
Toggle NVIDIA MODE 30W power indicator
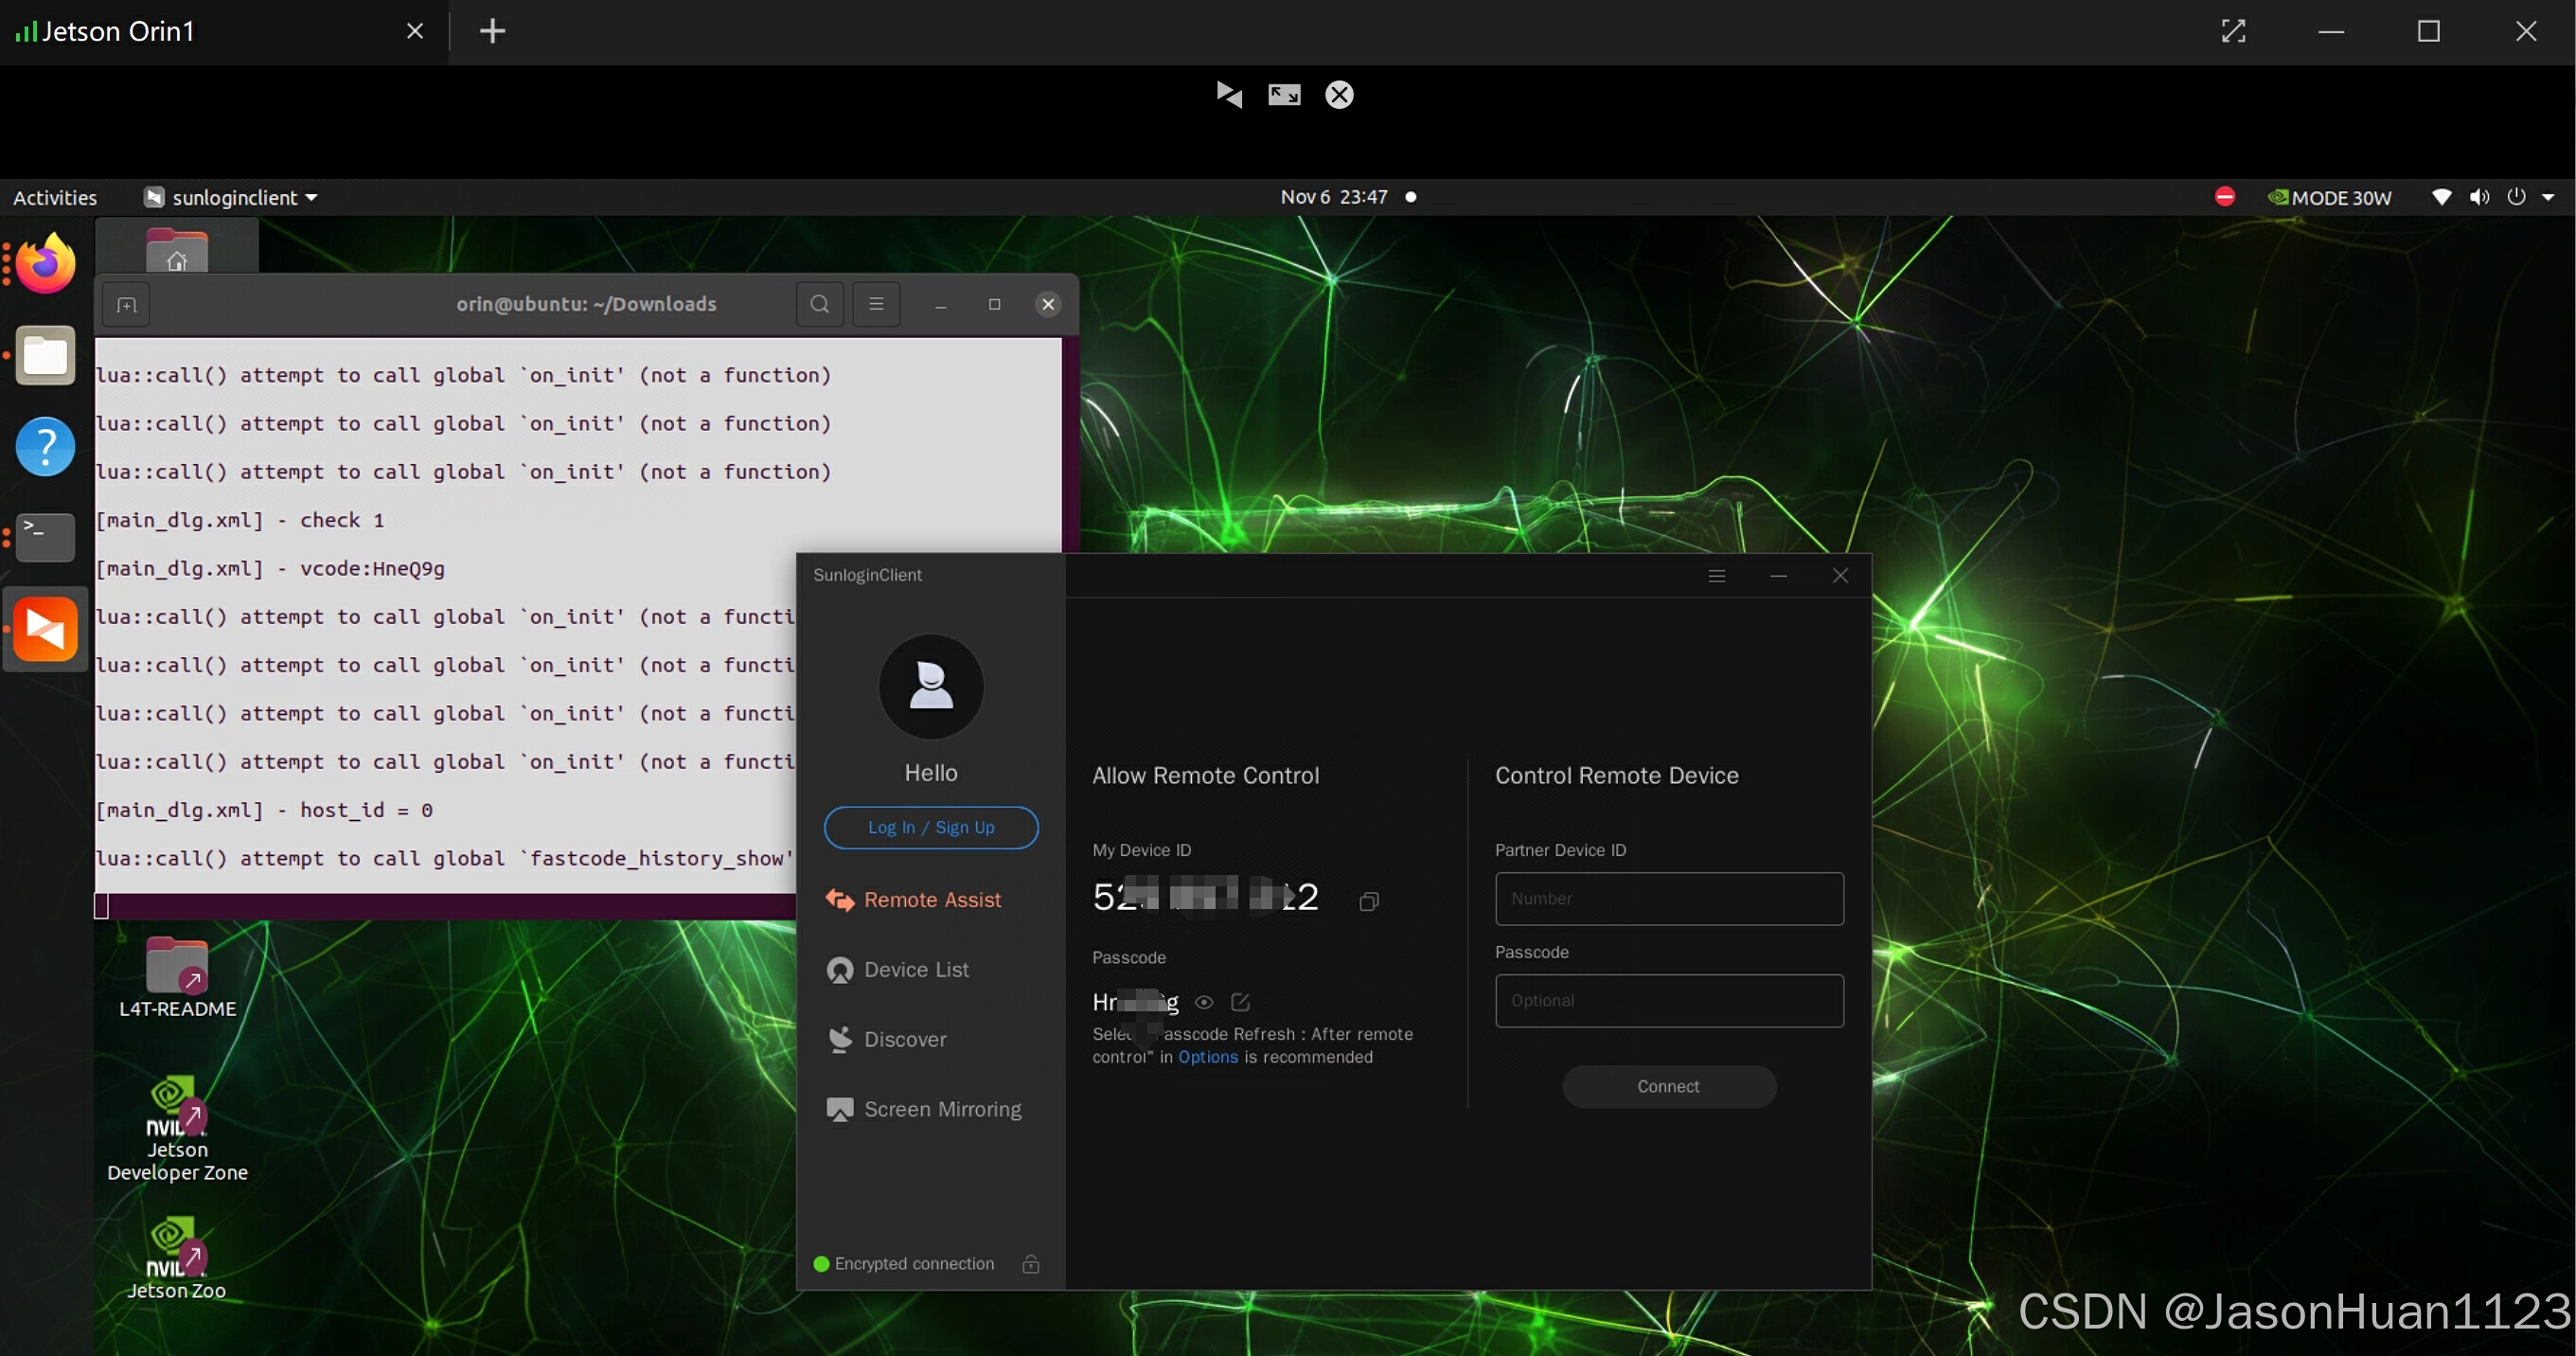point(2329,198)
